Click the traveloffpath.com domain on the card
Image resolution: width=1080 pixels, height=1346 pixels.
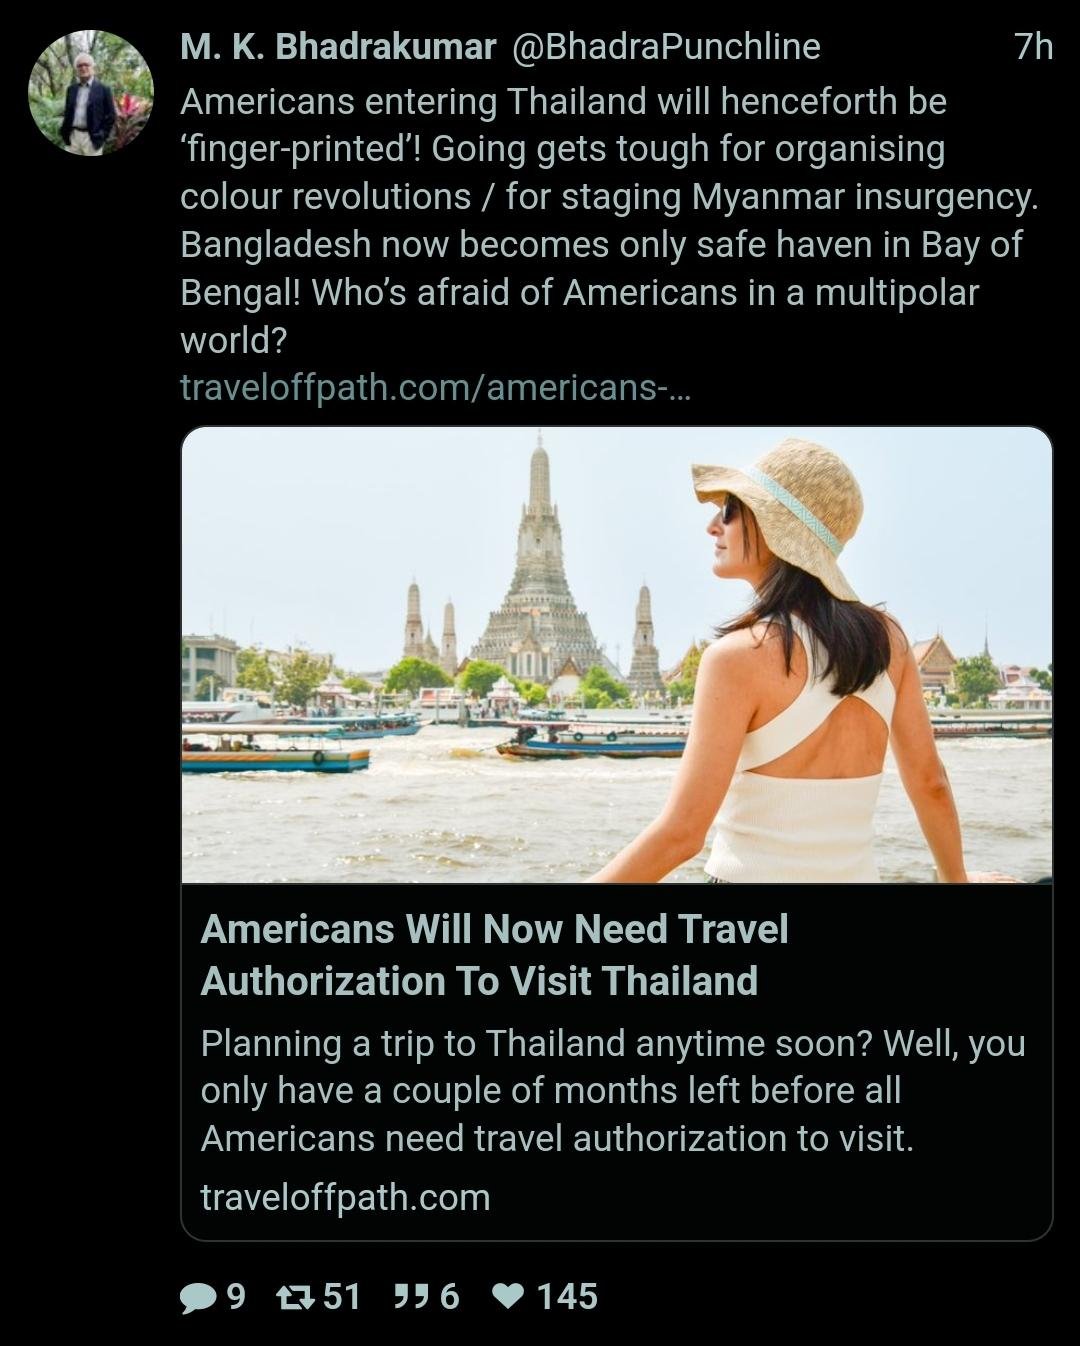pos(346,1197)
